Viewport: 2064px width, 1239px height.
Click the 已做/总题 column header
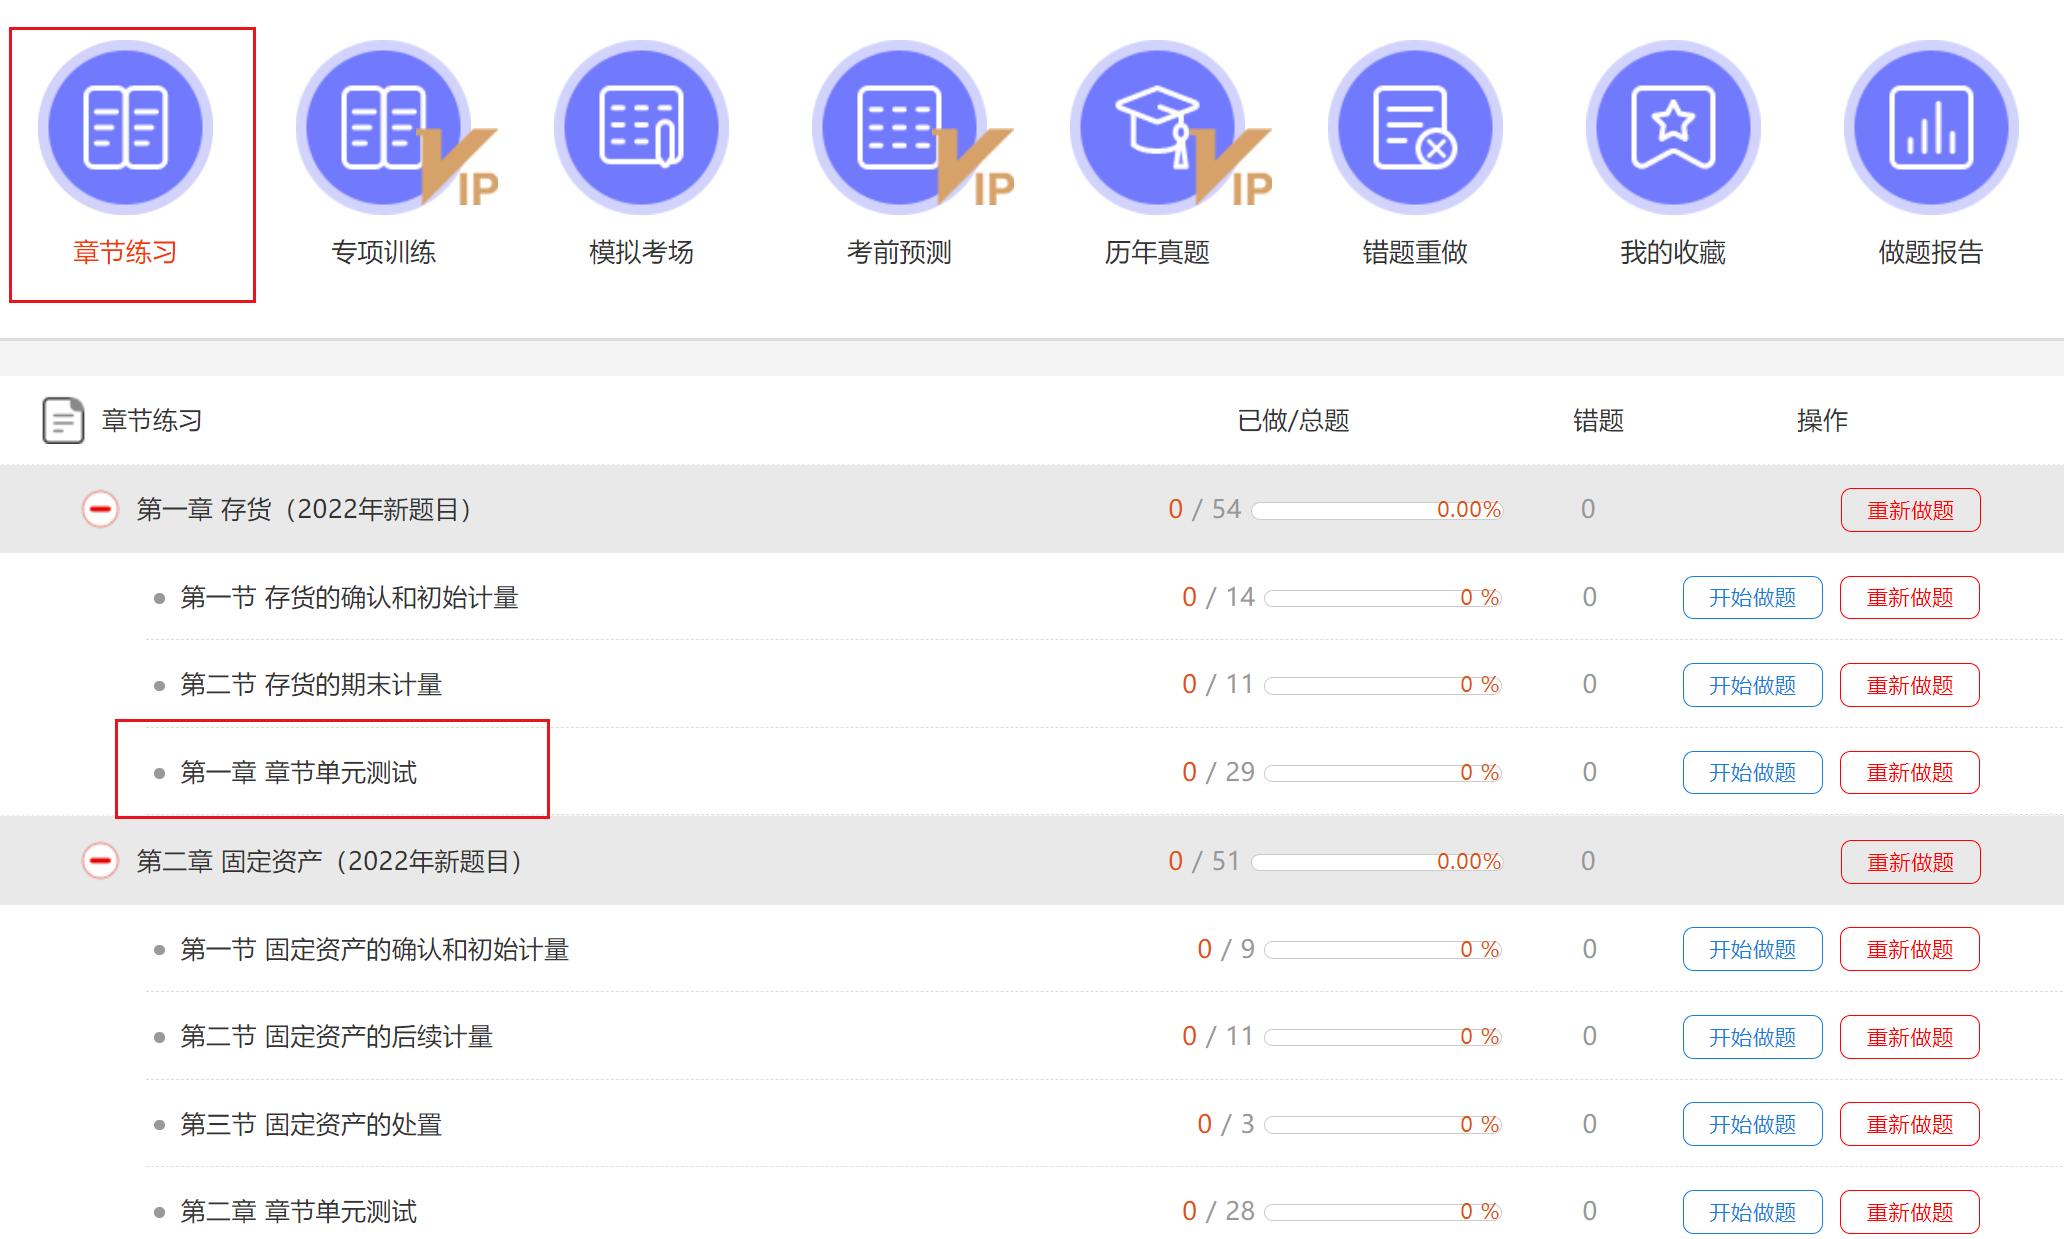pos(1293,420)
